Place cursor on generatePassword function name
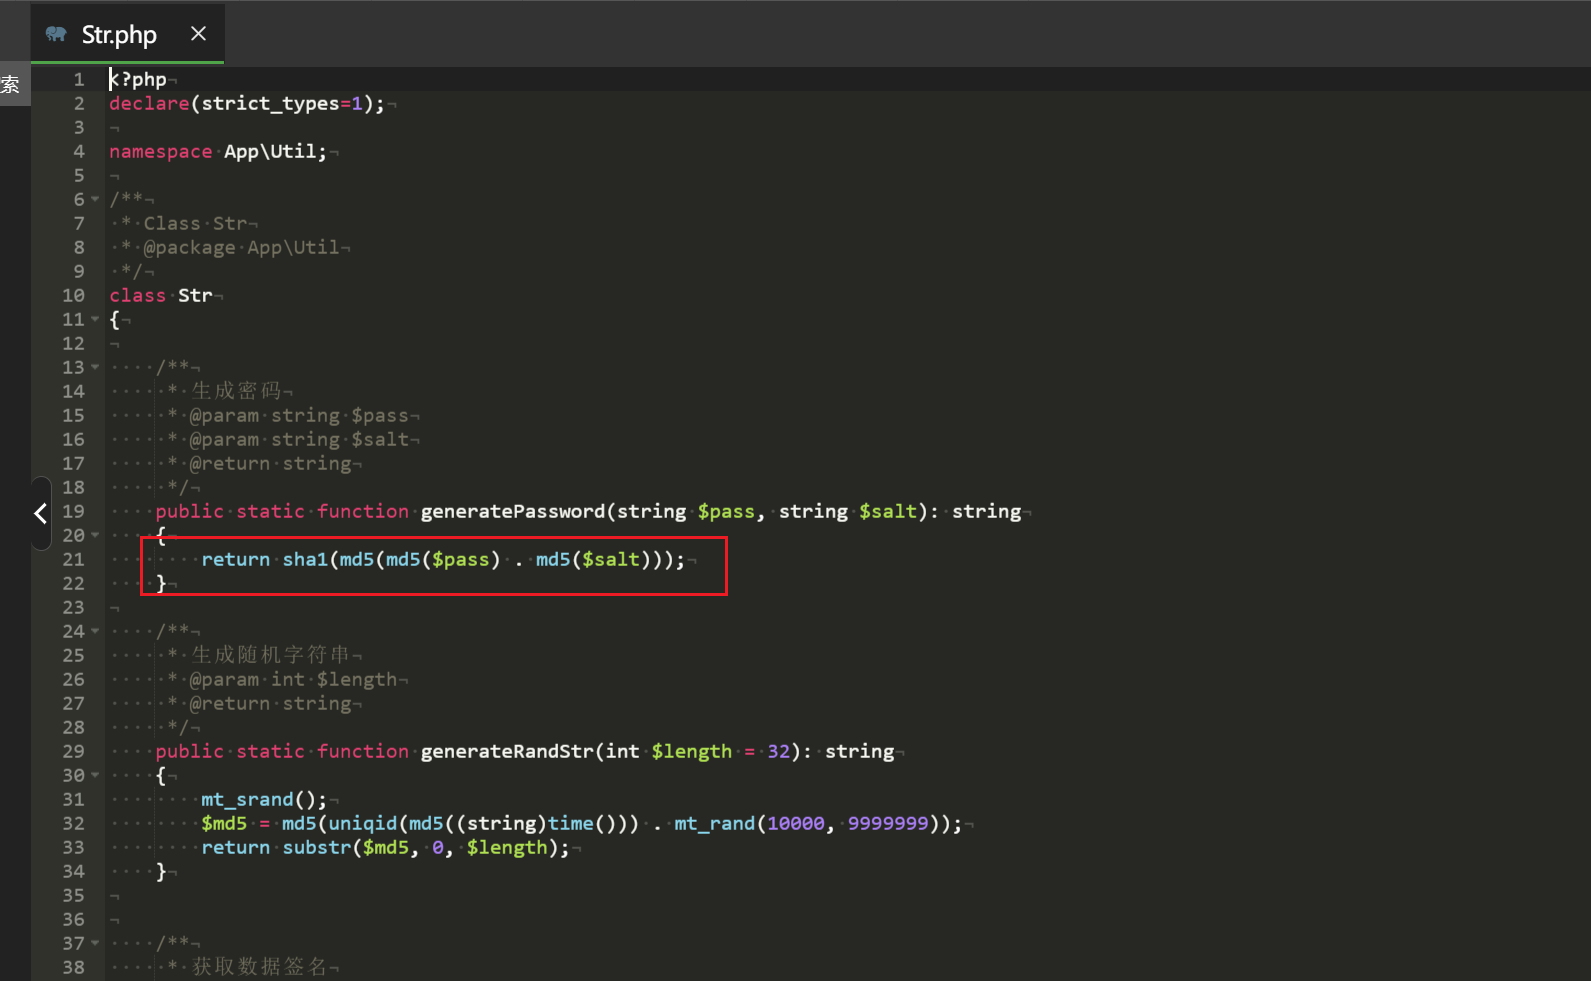Image resolution: width=1591 pixels, height=981 pixels. (512, 512)
